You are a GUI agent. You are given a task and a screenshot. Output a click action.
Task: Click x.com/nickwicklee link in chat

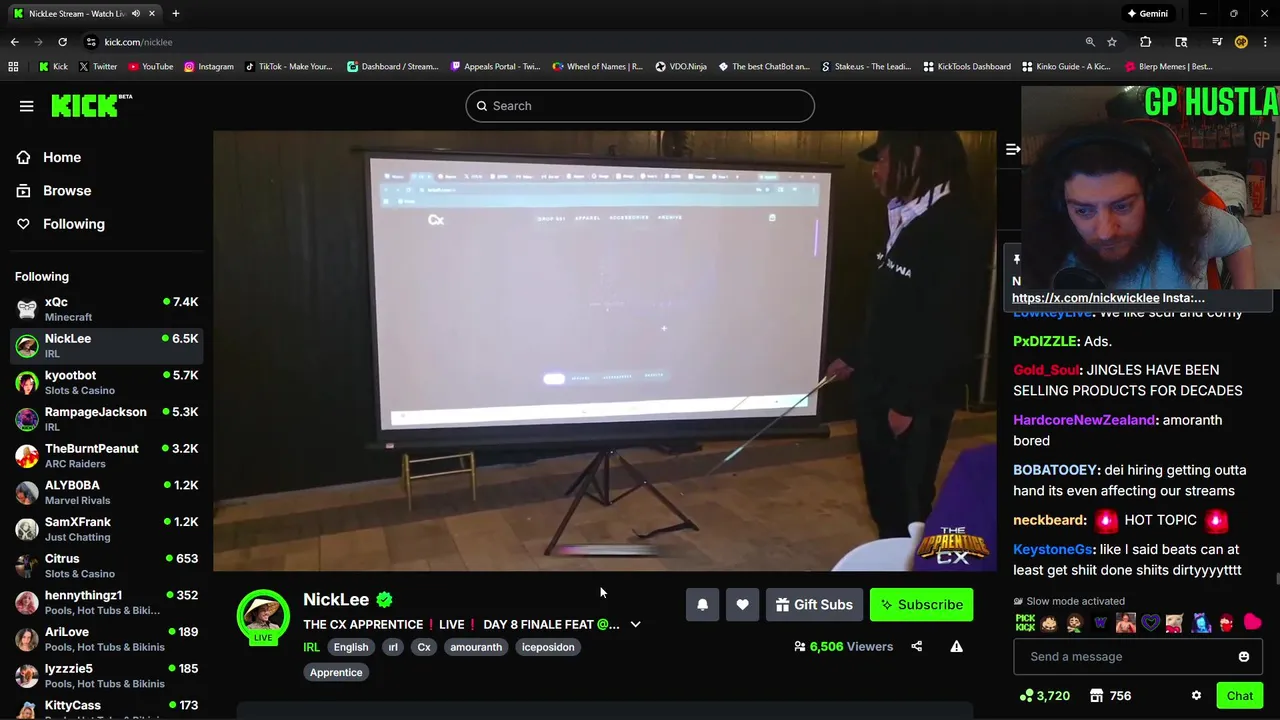(1085, 298)
